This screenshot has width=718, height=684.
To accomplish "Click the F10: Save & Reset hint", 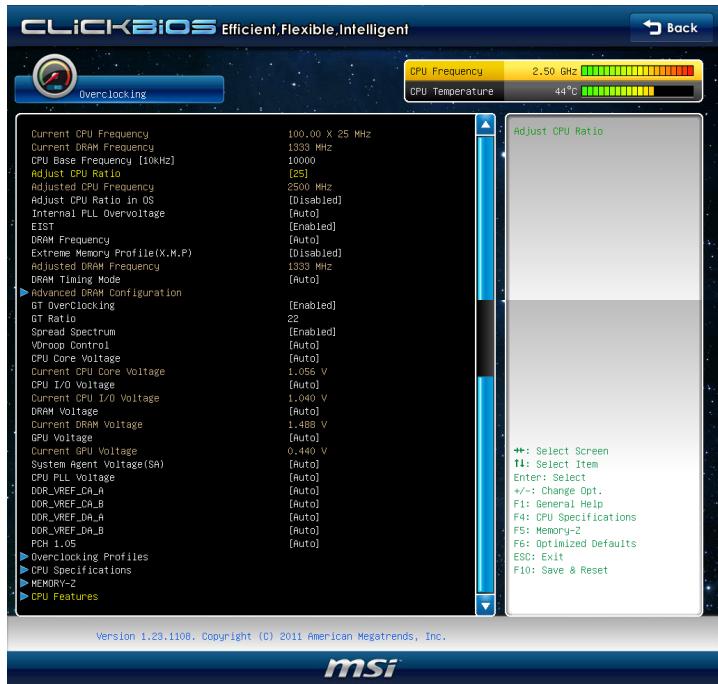I will 560,570.
